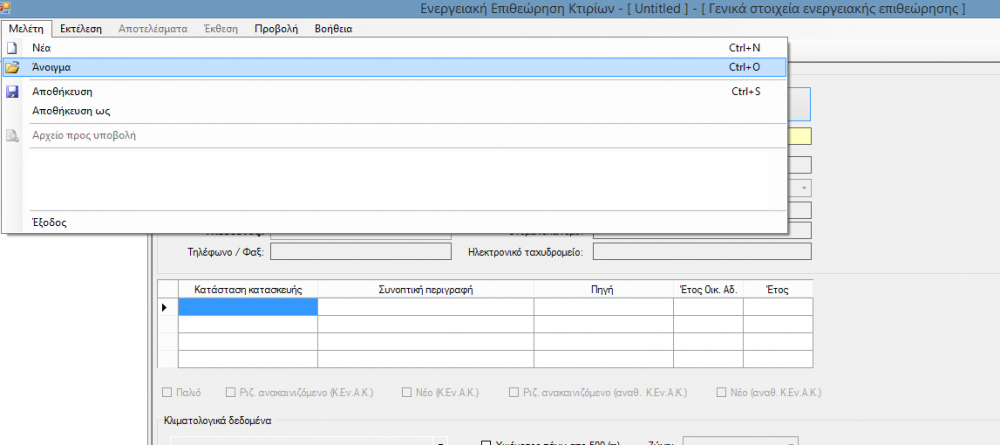Enable the first Νέο (Κ.Εν.Α.Κ.) checkbox
Image resolution: width=1000 pixels, height=445 pixels.
tap(407, 393)
